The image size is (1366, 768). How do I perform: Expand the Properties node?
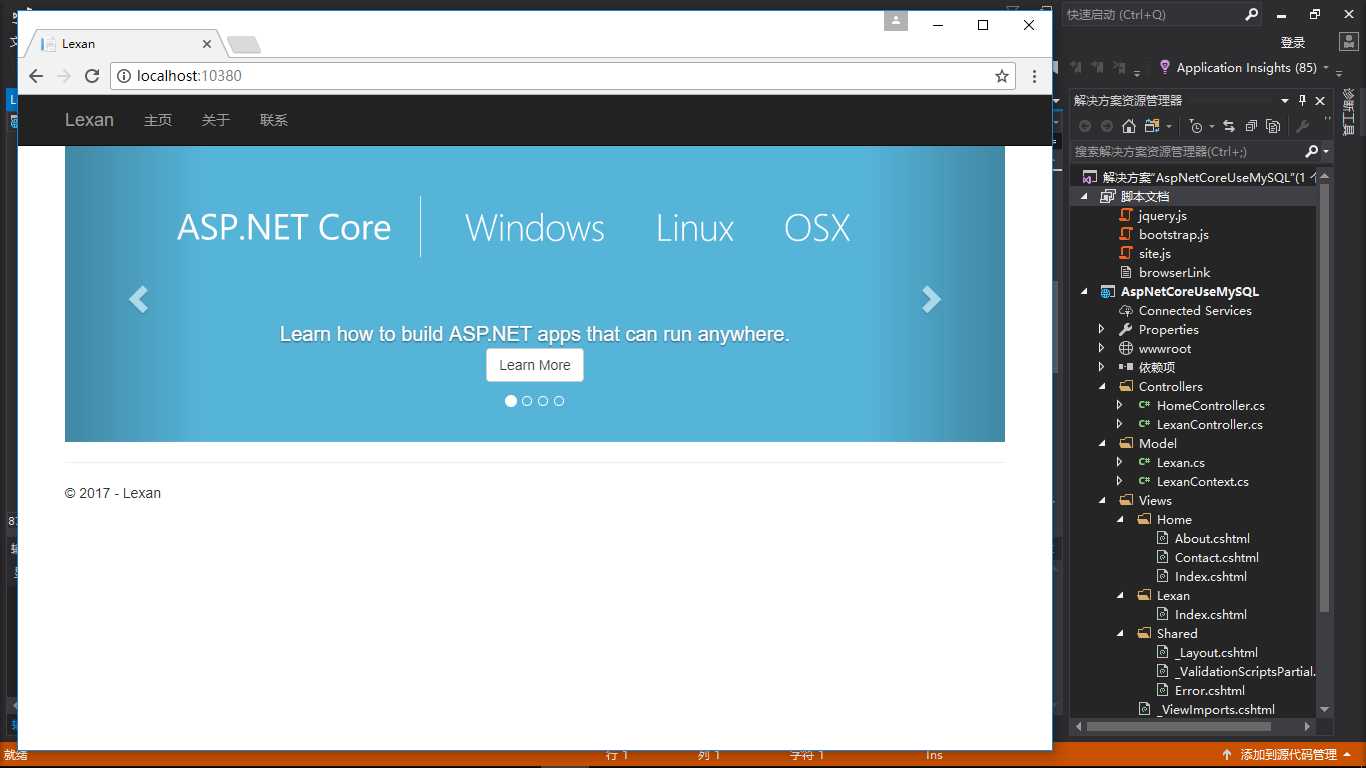pyautogui.click(x=1102, y=330)
